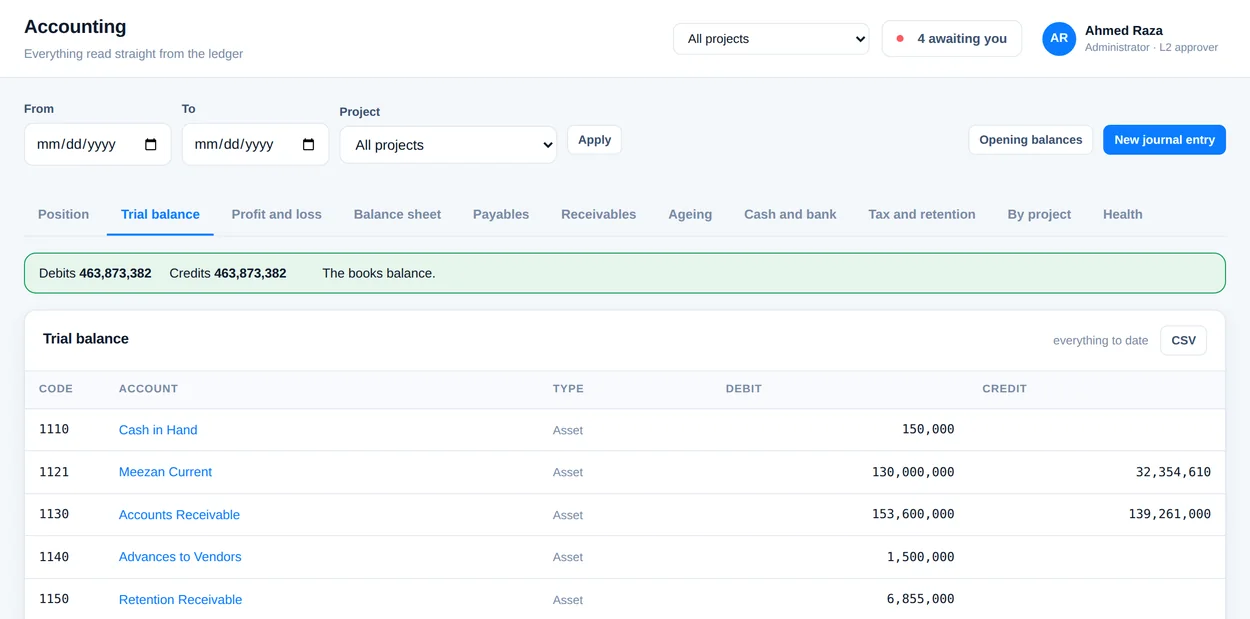Select account code 1140 cell
The height and width of the screenshot is (619, 1250).
pos(54,556)
